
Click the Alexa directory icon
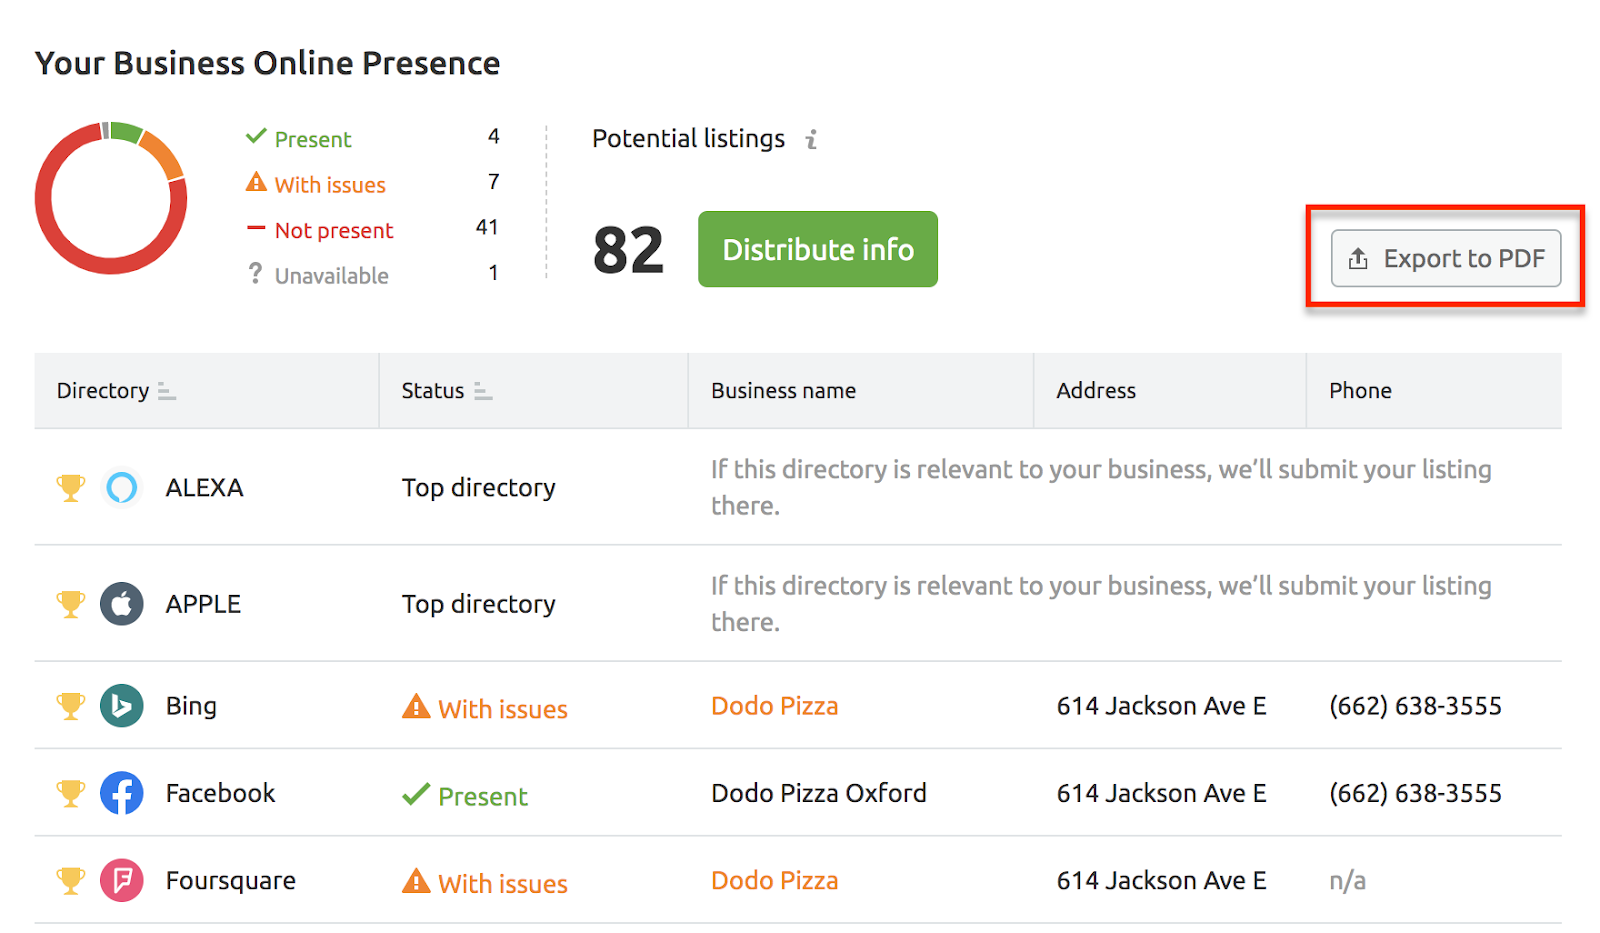tap(121, 487)
